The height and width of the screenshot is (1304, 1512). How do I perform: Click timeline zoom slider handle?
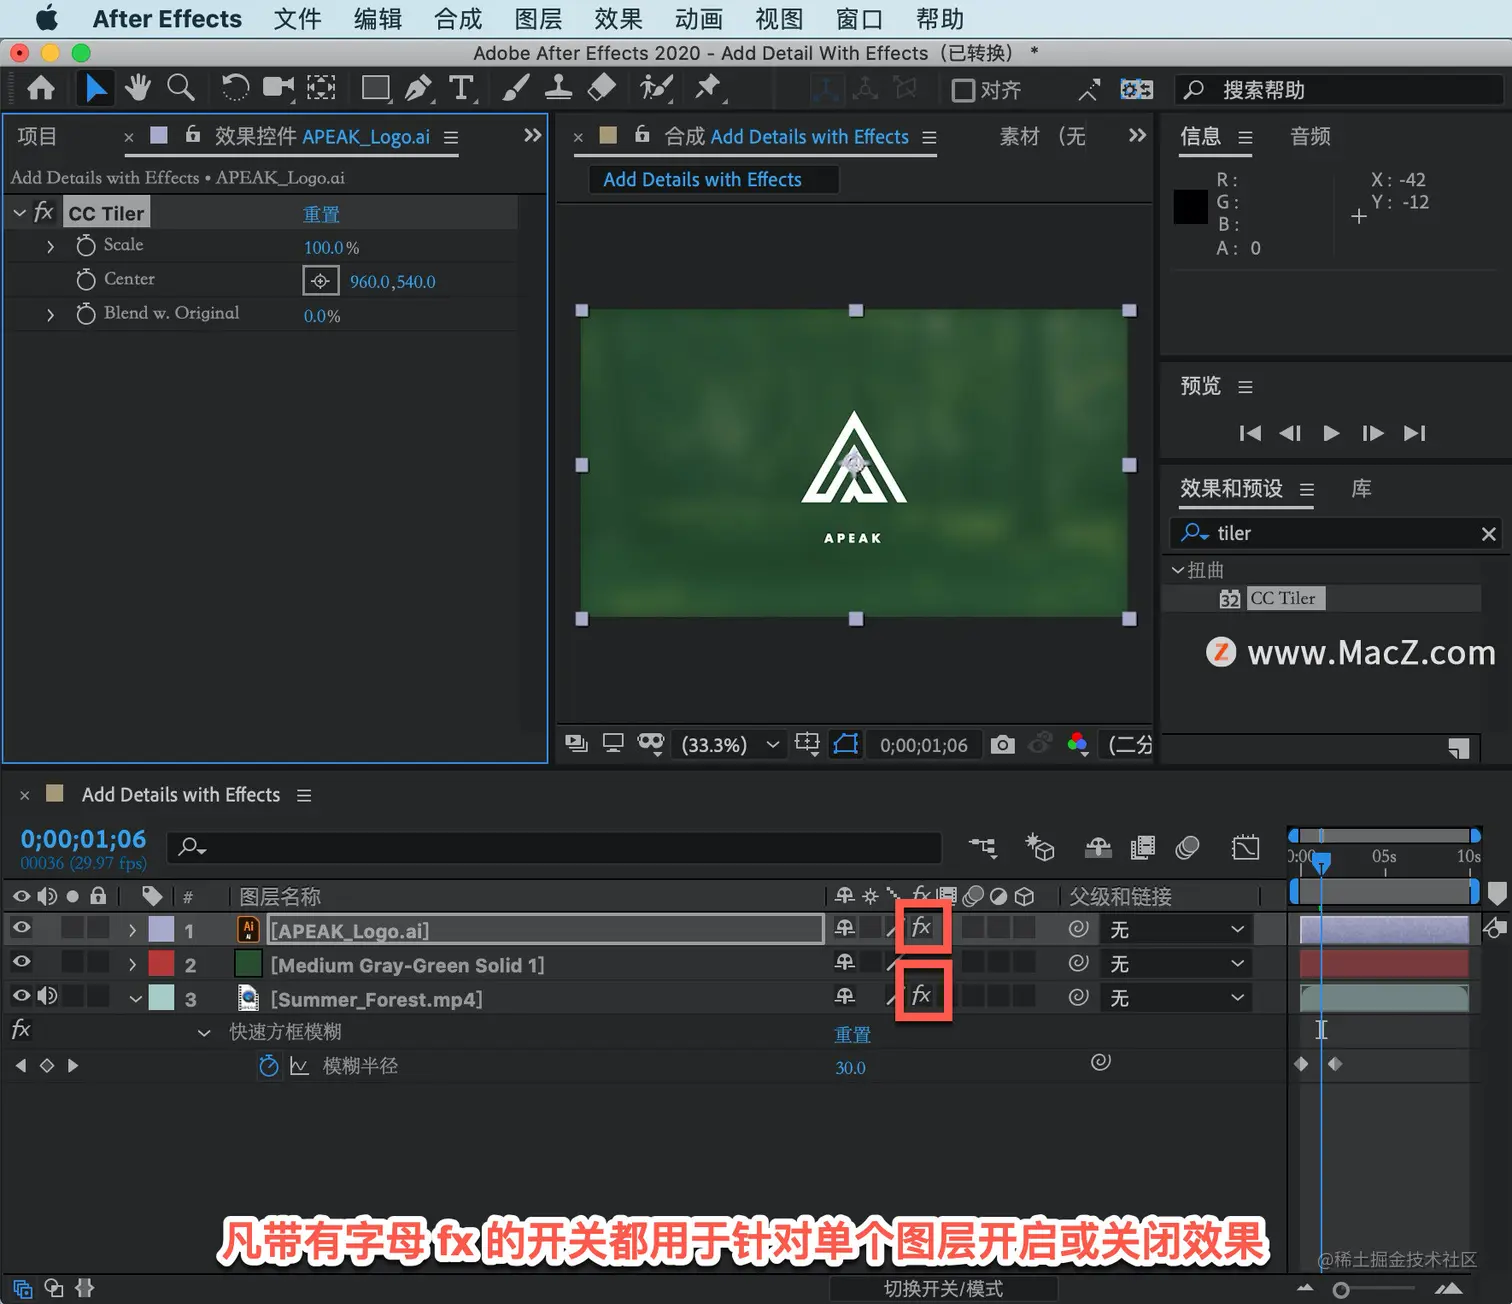pyautogui.click(x=1340, y=1290)
